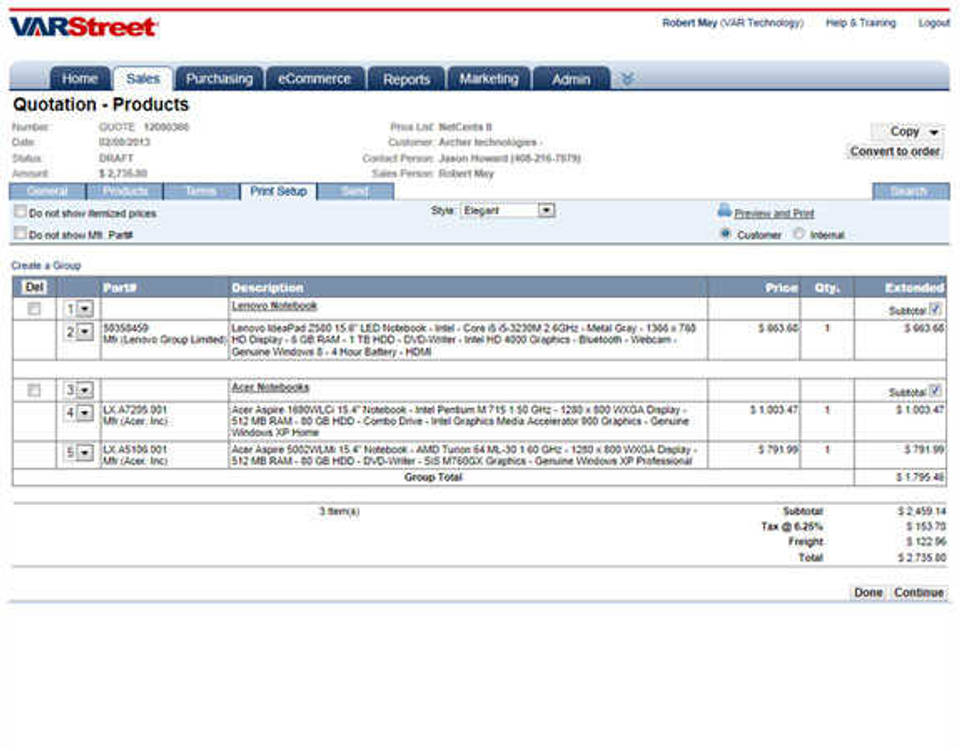Click the Logout link
Image resolution: width=960 pixels, height=751 pixels.
pos(934,23)
